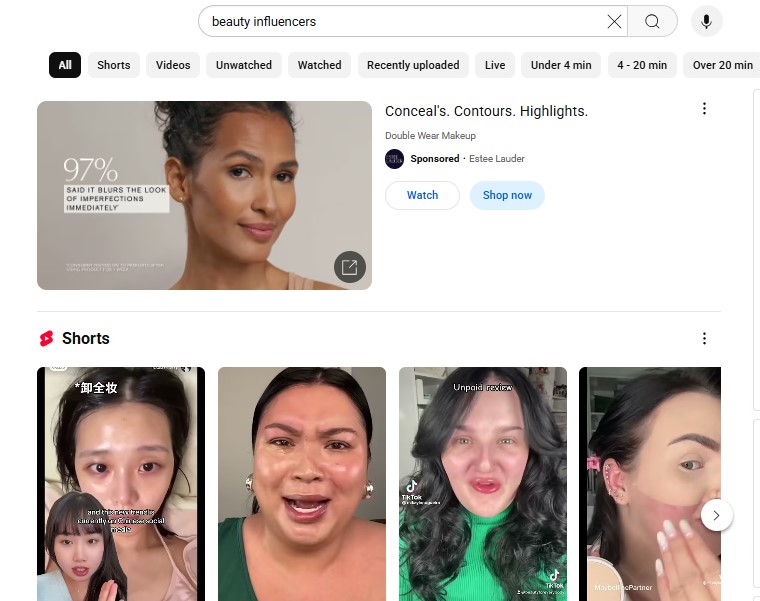The width and height of the screenshot is (760, 601).
Task: Click the red Shorts logo icon
Action: (47, 338)
